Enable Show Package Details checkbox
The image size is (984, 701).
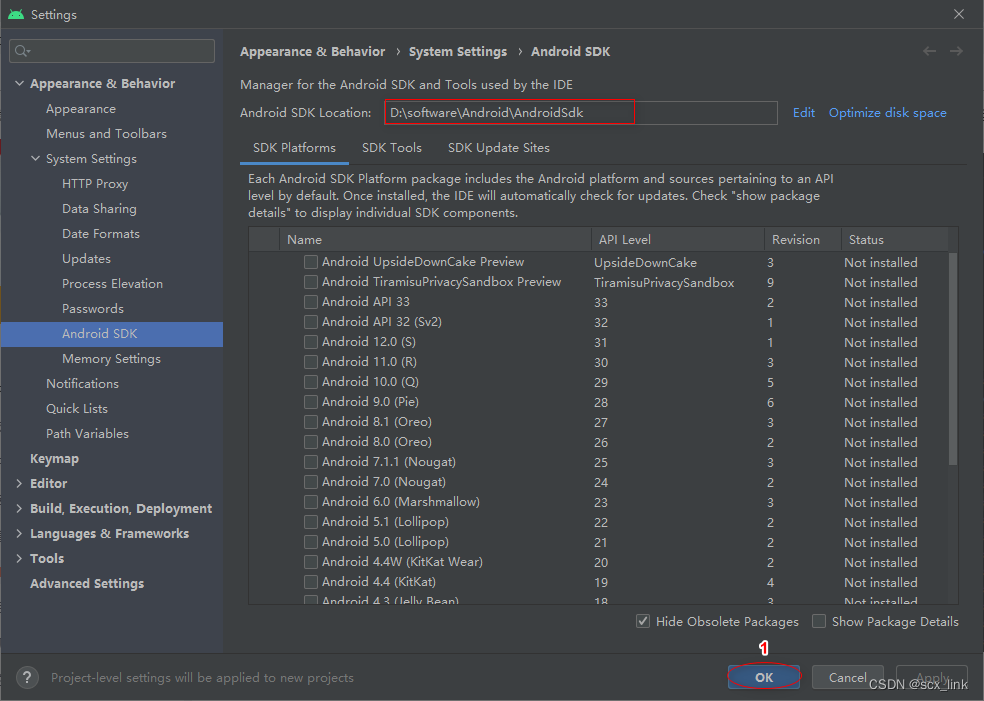pos(818,621)
